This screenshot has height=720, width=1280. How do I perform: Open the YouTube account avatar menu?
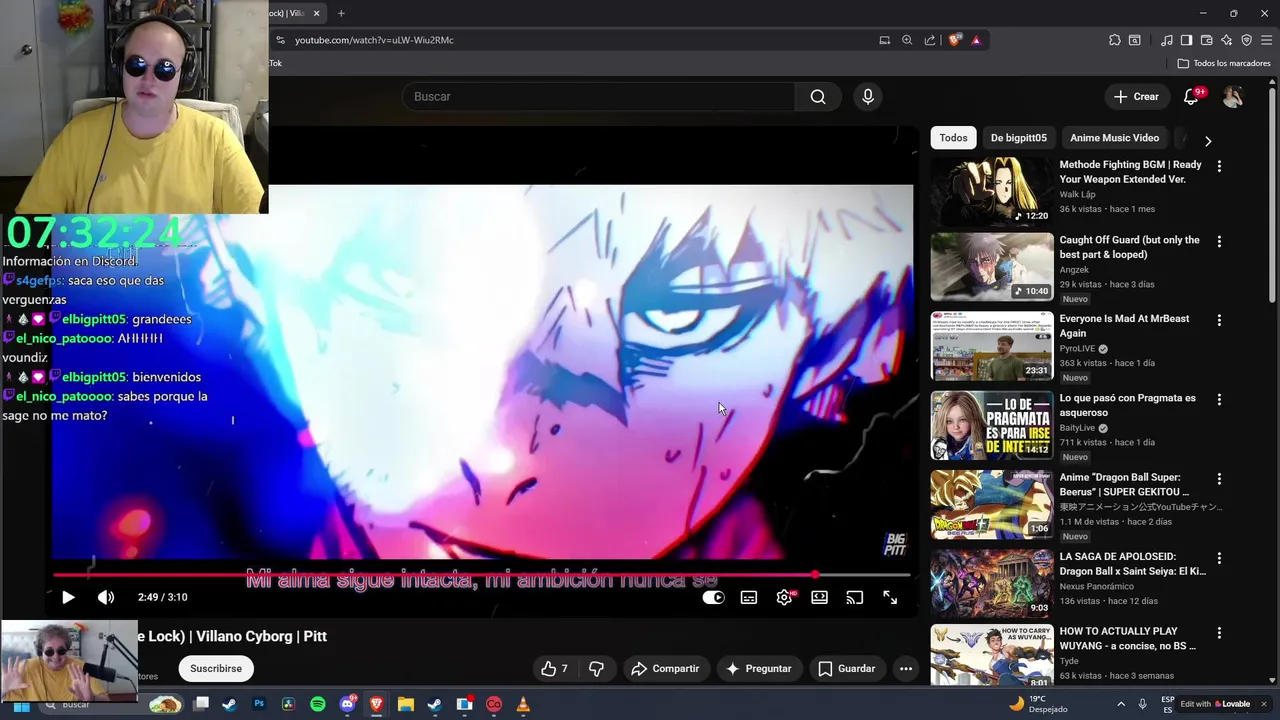1233,96
